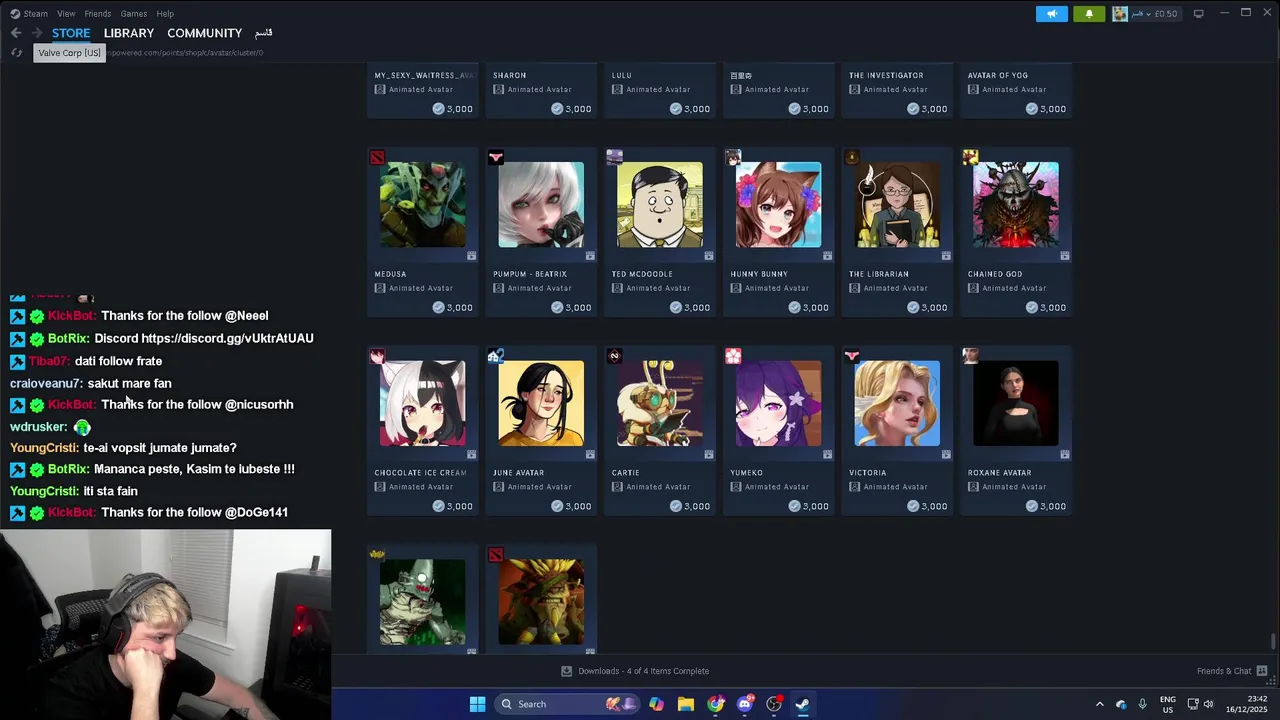
Task: Open the profile tab with the Arabic username
Action: [264, 33]
